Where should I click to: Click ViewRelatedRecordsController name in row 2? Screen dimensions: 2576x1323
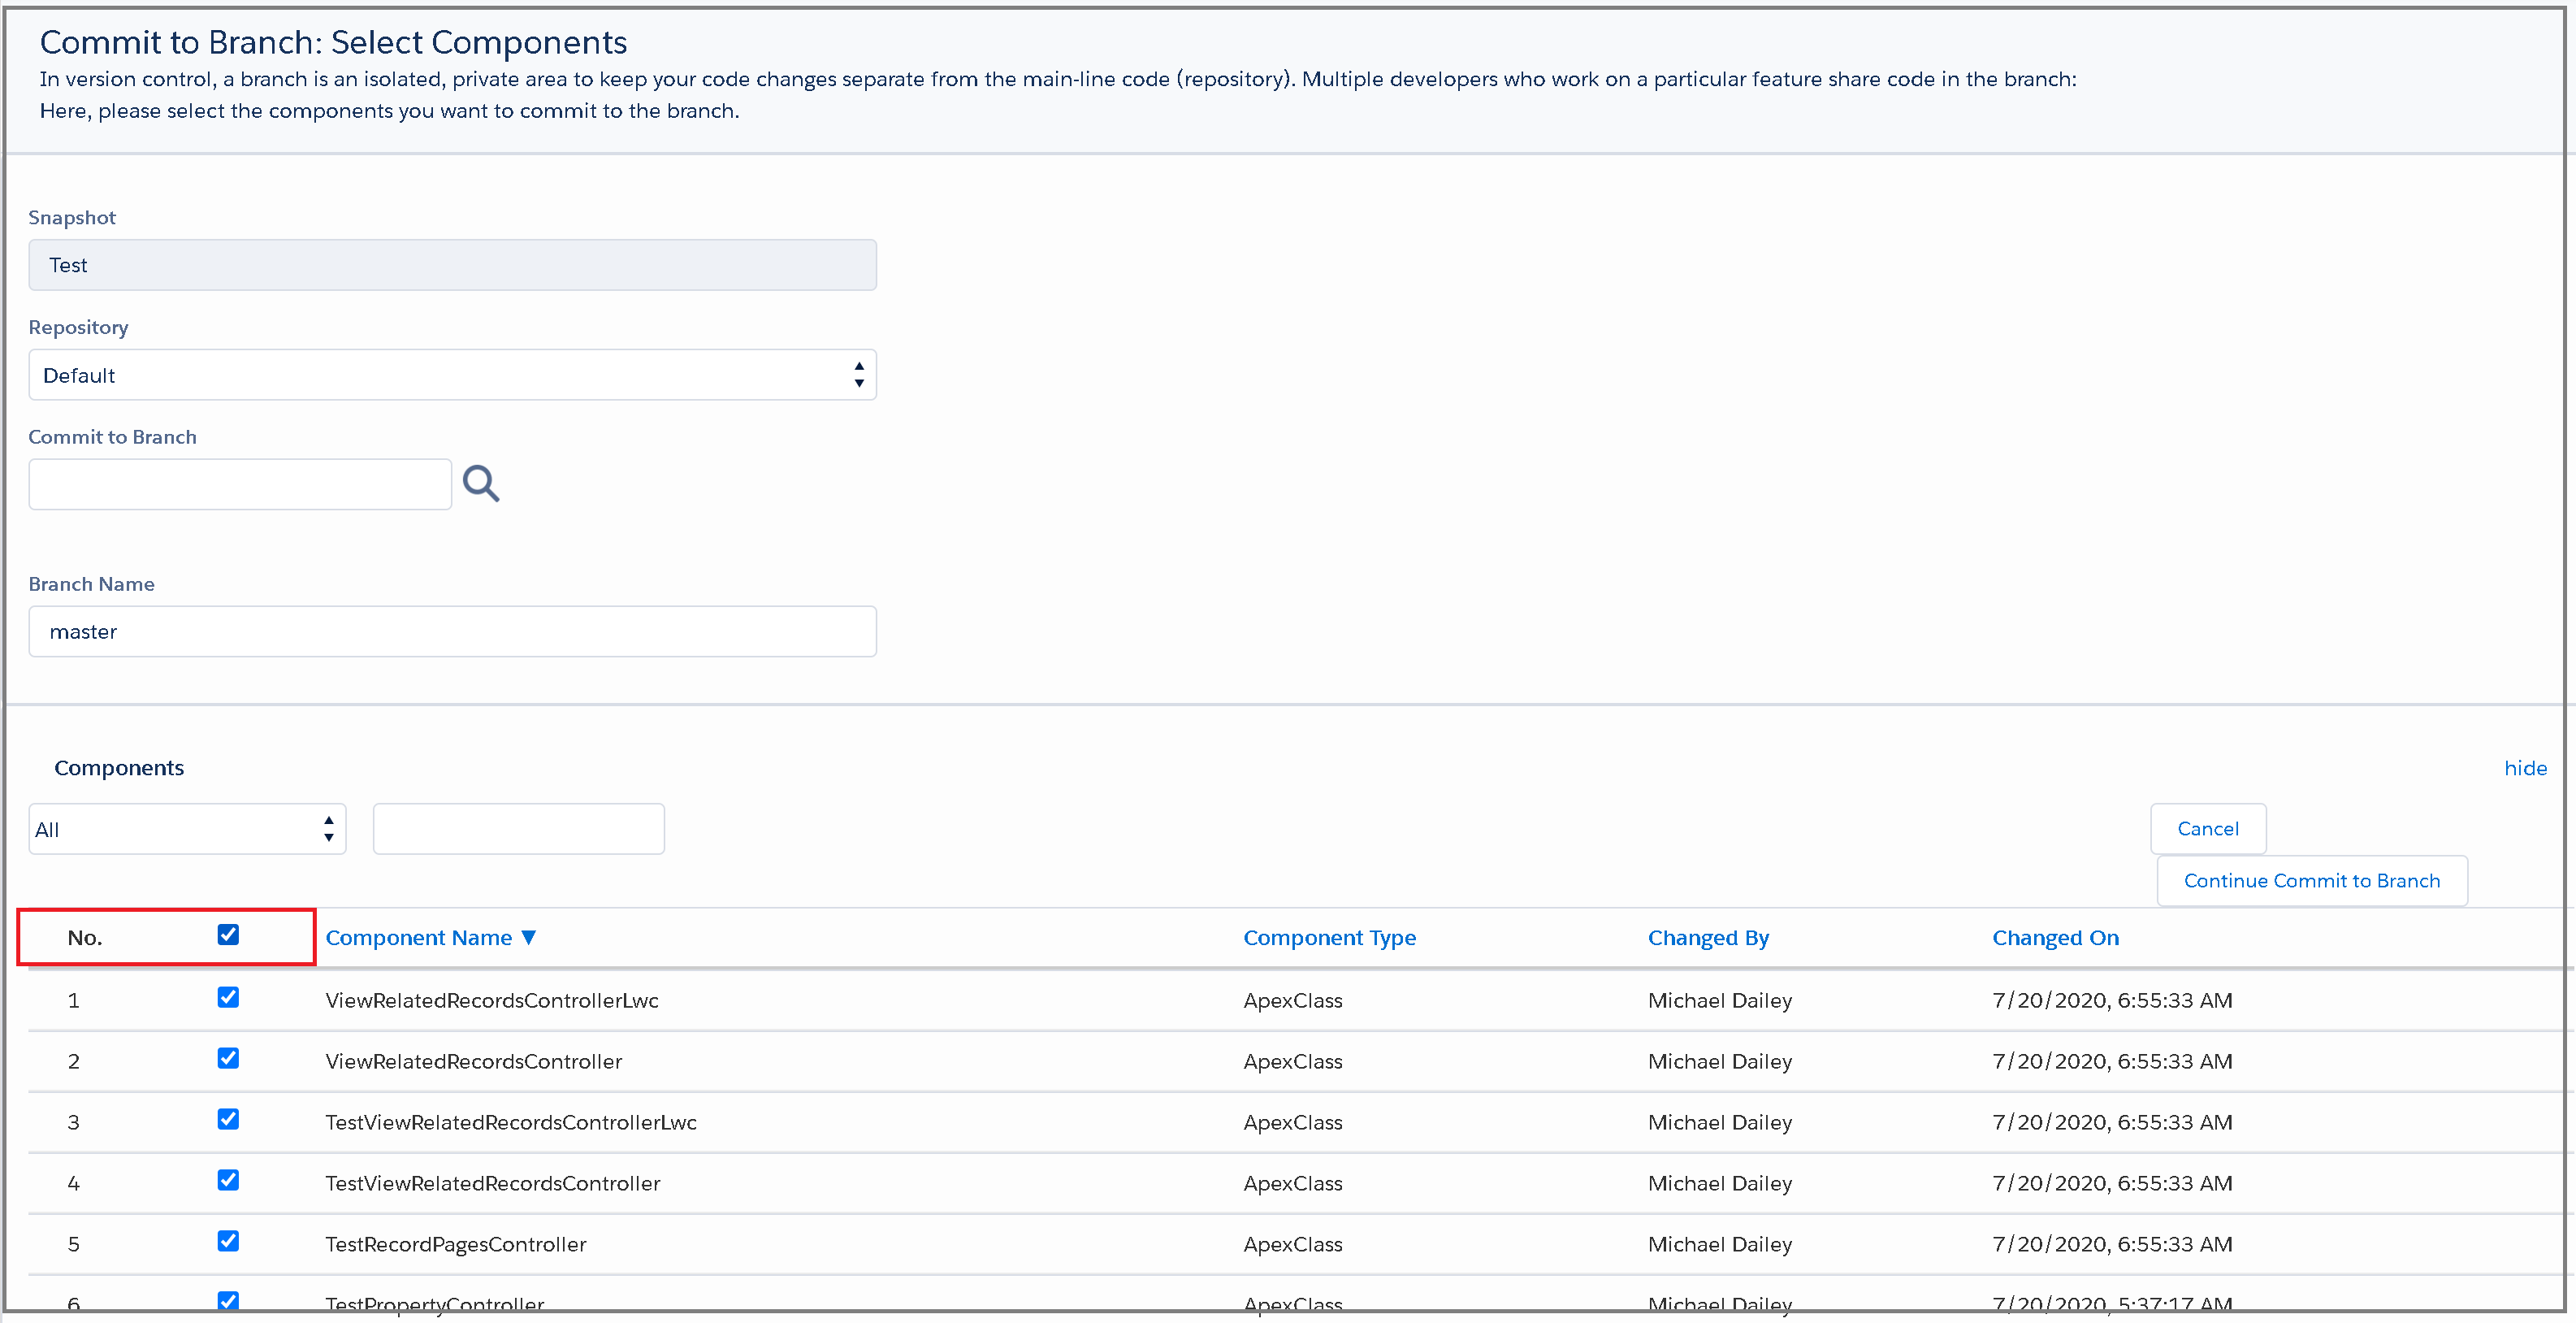click(x=473, y=1061)
